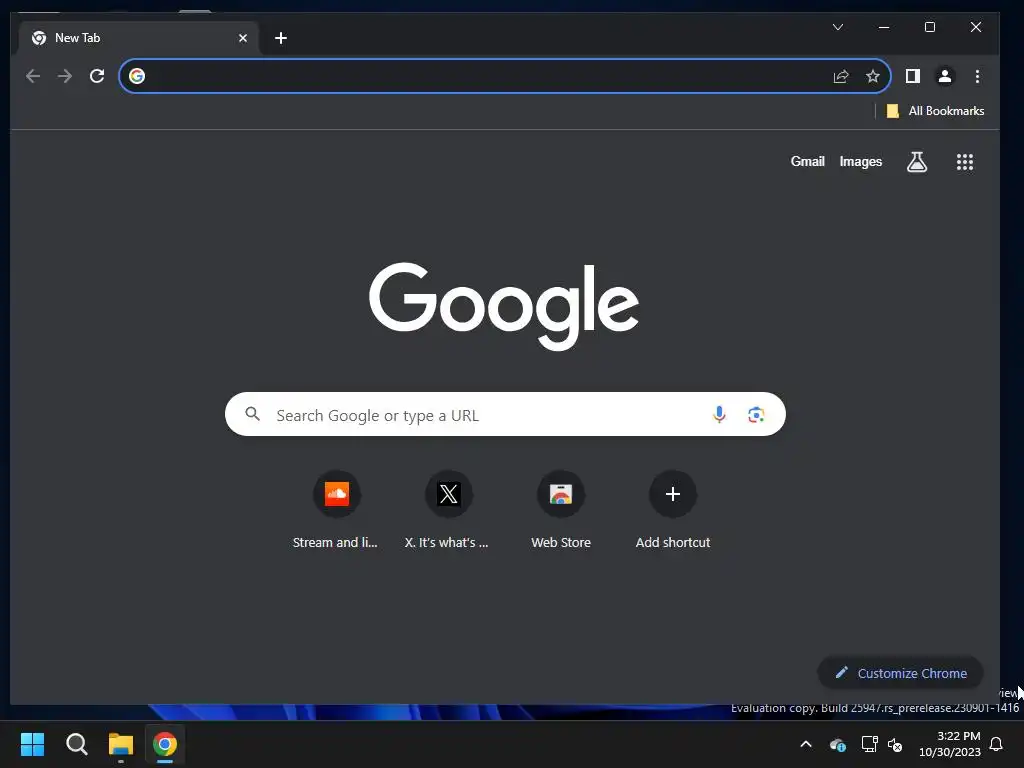Screen dimensions: 1024x768
Task: Start voice search with microphone icon
Action: [x=719, y=415]
